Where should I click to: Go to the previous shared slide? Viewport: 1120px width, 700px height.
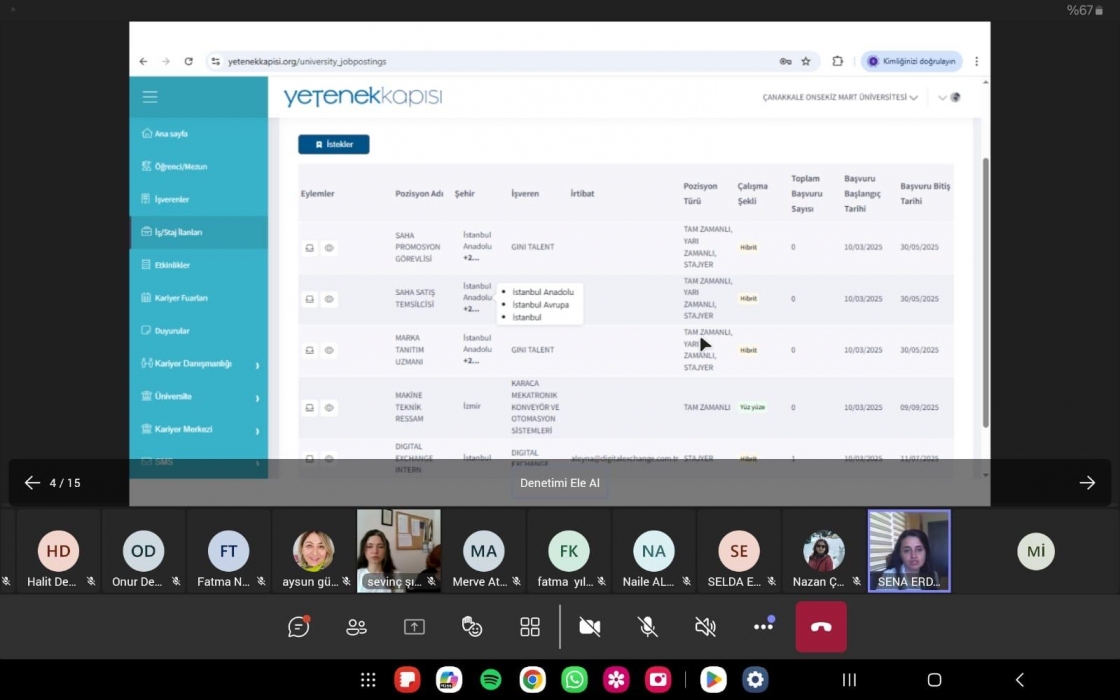[32, 483]
